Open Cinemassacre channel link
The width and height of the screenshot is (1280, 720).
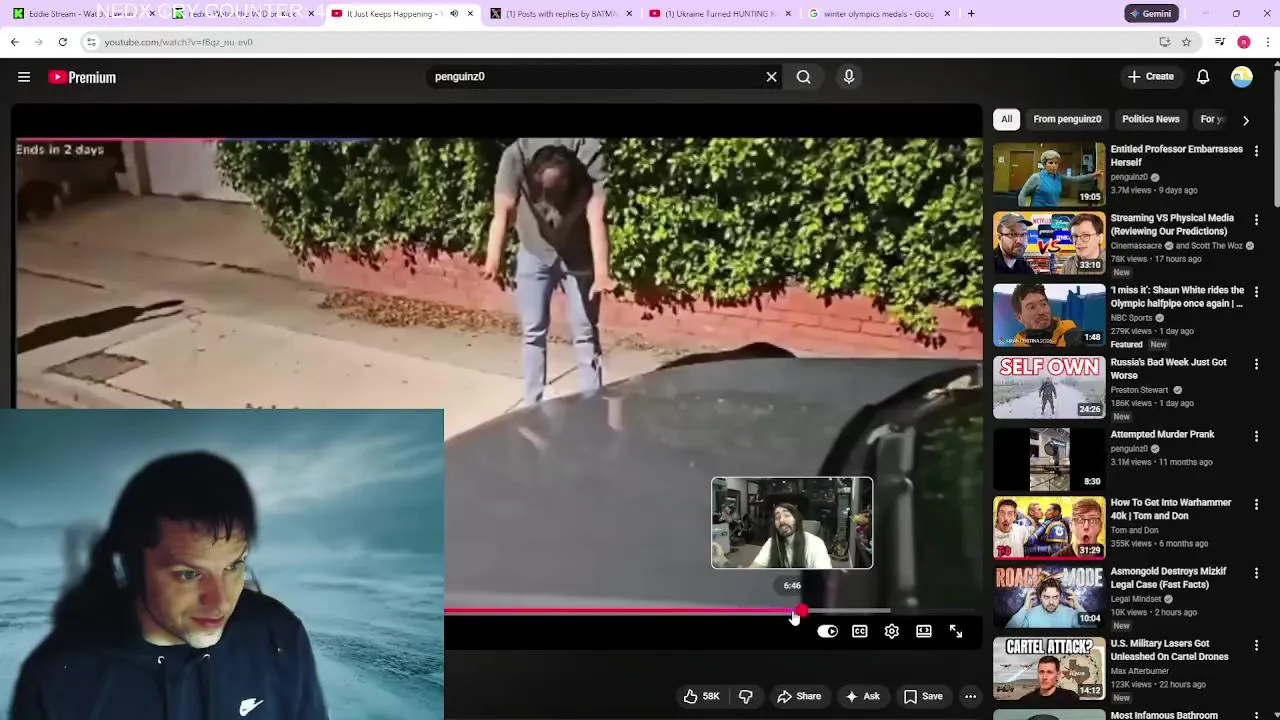1137,246
